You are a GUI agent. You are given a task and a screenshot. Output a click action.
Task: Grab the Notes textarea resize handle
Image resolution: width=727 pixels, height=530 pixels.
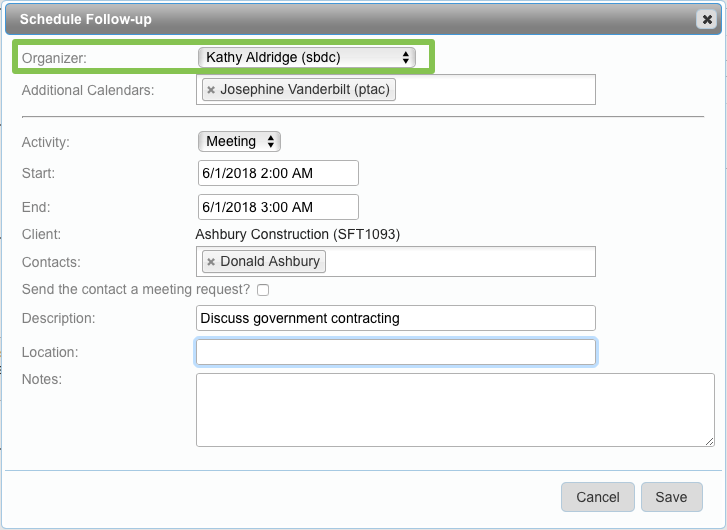[x=709, y=441]
